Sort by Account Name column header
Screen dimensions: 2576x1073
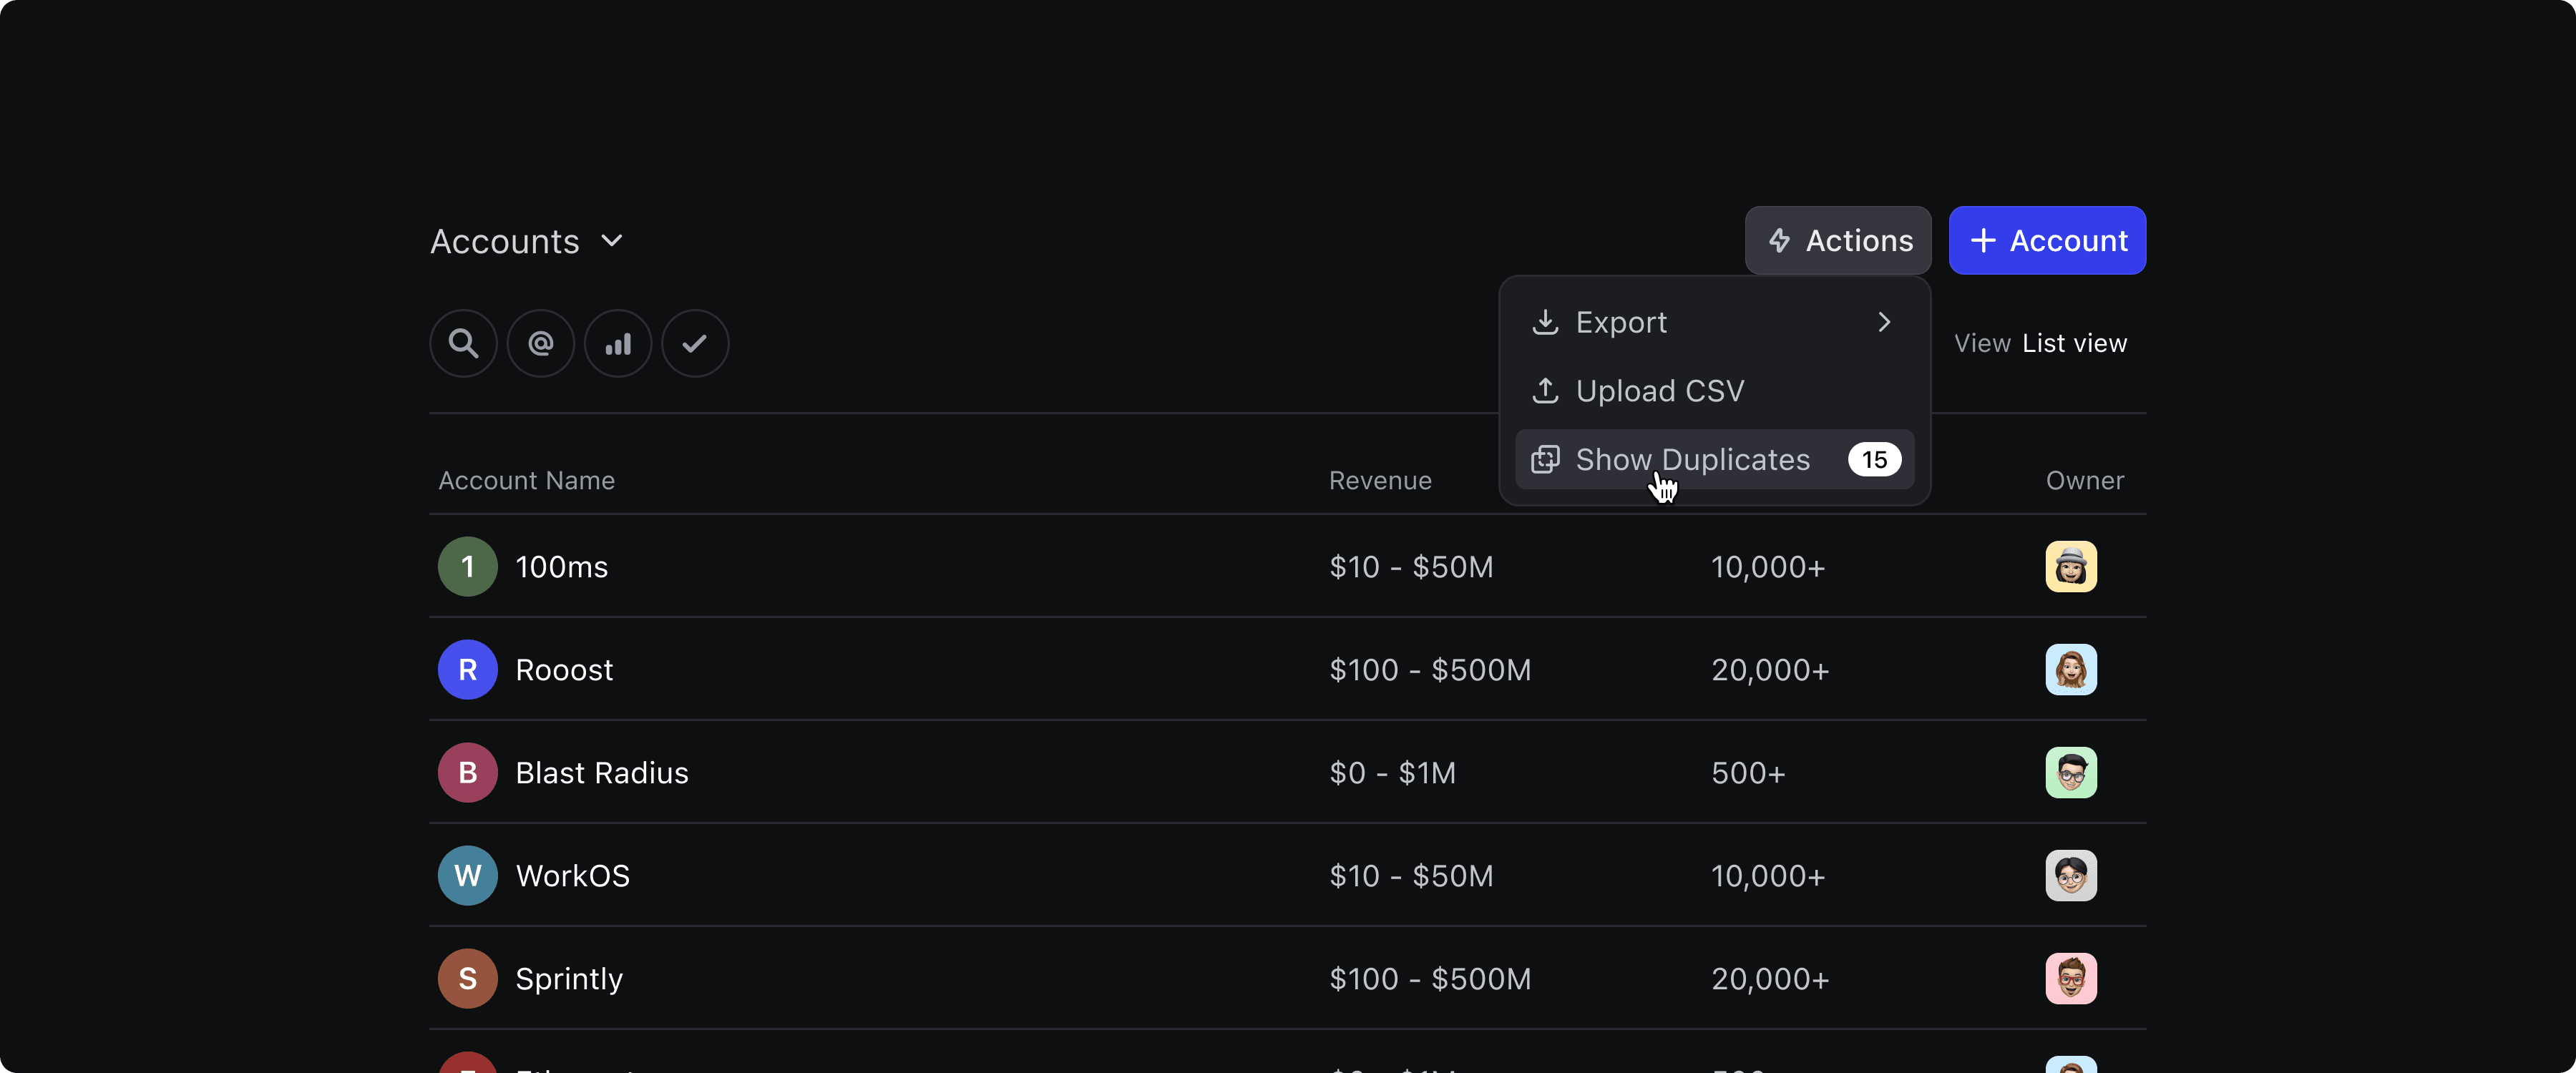click(x=526, y=481)
